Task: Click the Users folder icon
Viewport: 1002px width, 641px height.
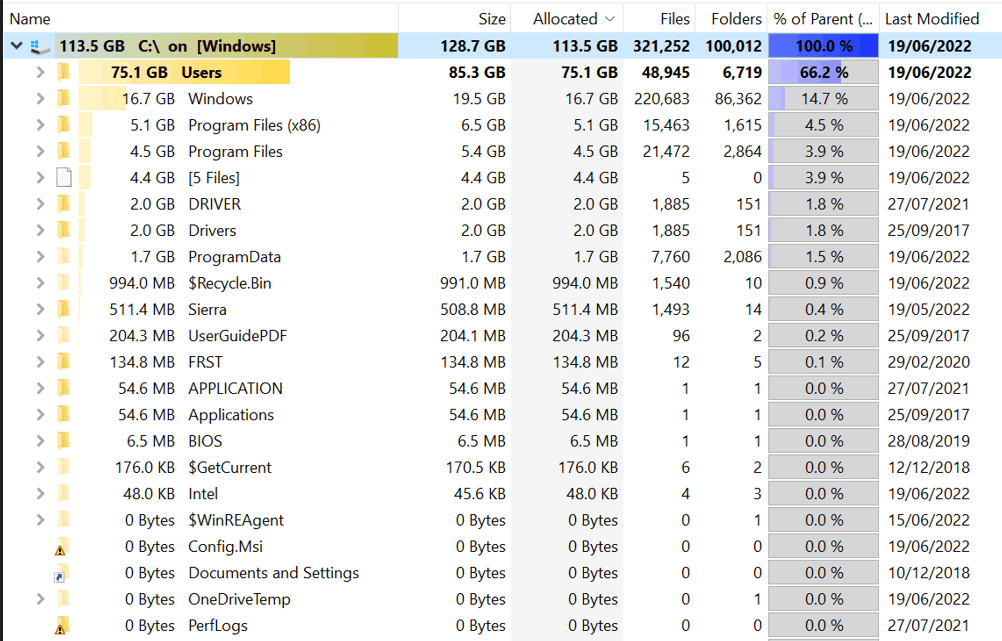Action: (x=63, y=72)
